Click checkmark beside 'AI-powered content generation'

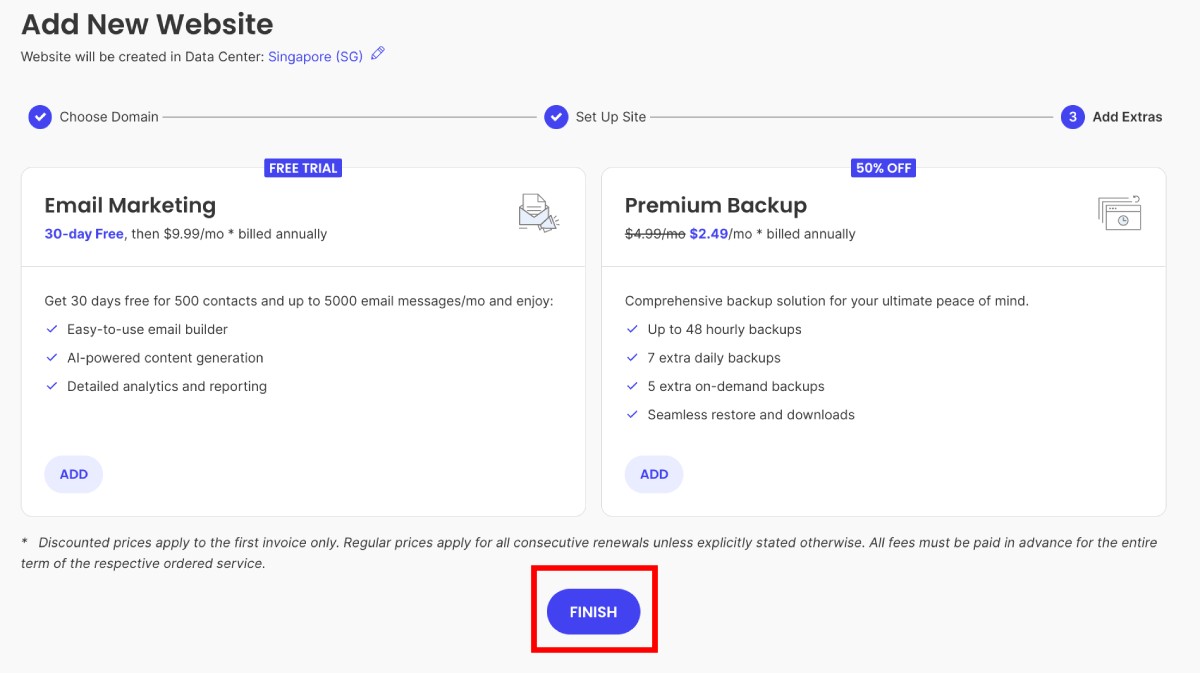tap(52, 357)
